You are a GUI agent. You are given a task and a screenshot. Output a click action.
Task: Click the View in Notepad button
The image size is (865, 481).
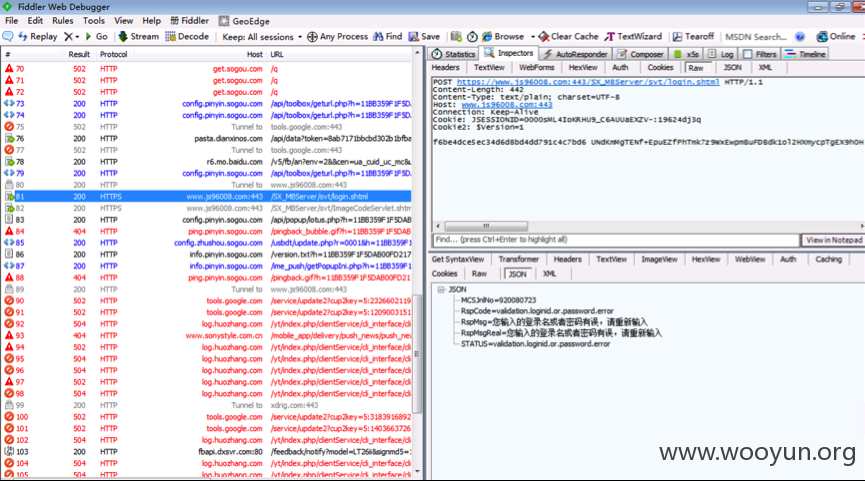[x=833, y=240]
